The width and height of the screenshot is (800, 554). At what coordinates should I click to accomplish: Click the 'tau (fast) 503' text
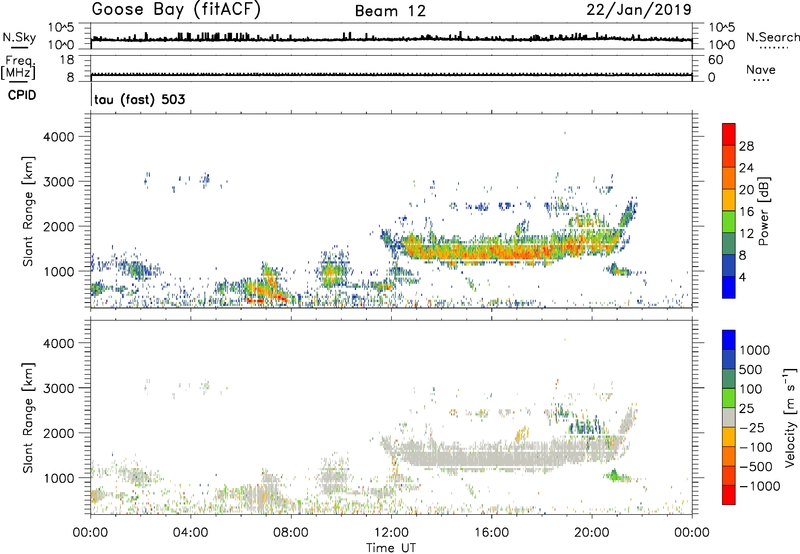[x=140, y=99]
